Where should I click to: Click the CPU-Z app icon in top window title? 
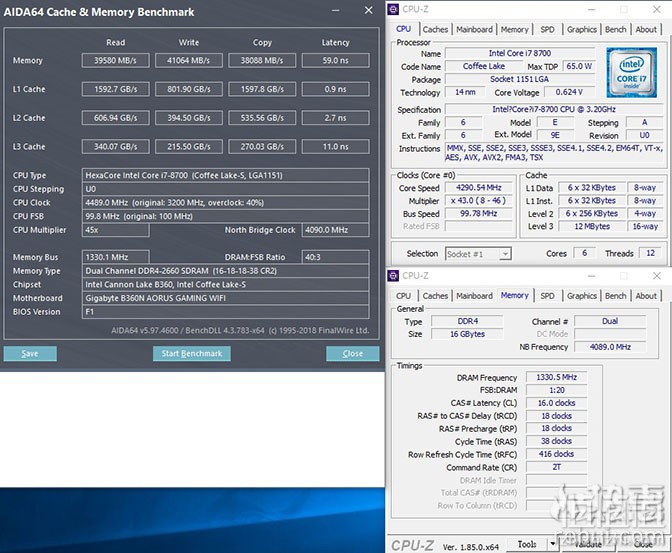click(x=393, y=9)
